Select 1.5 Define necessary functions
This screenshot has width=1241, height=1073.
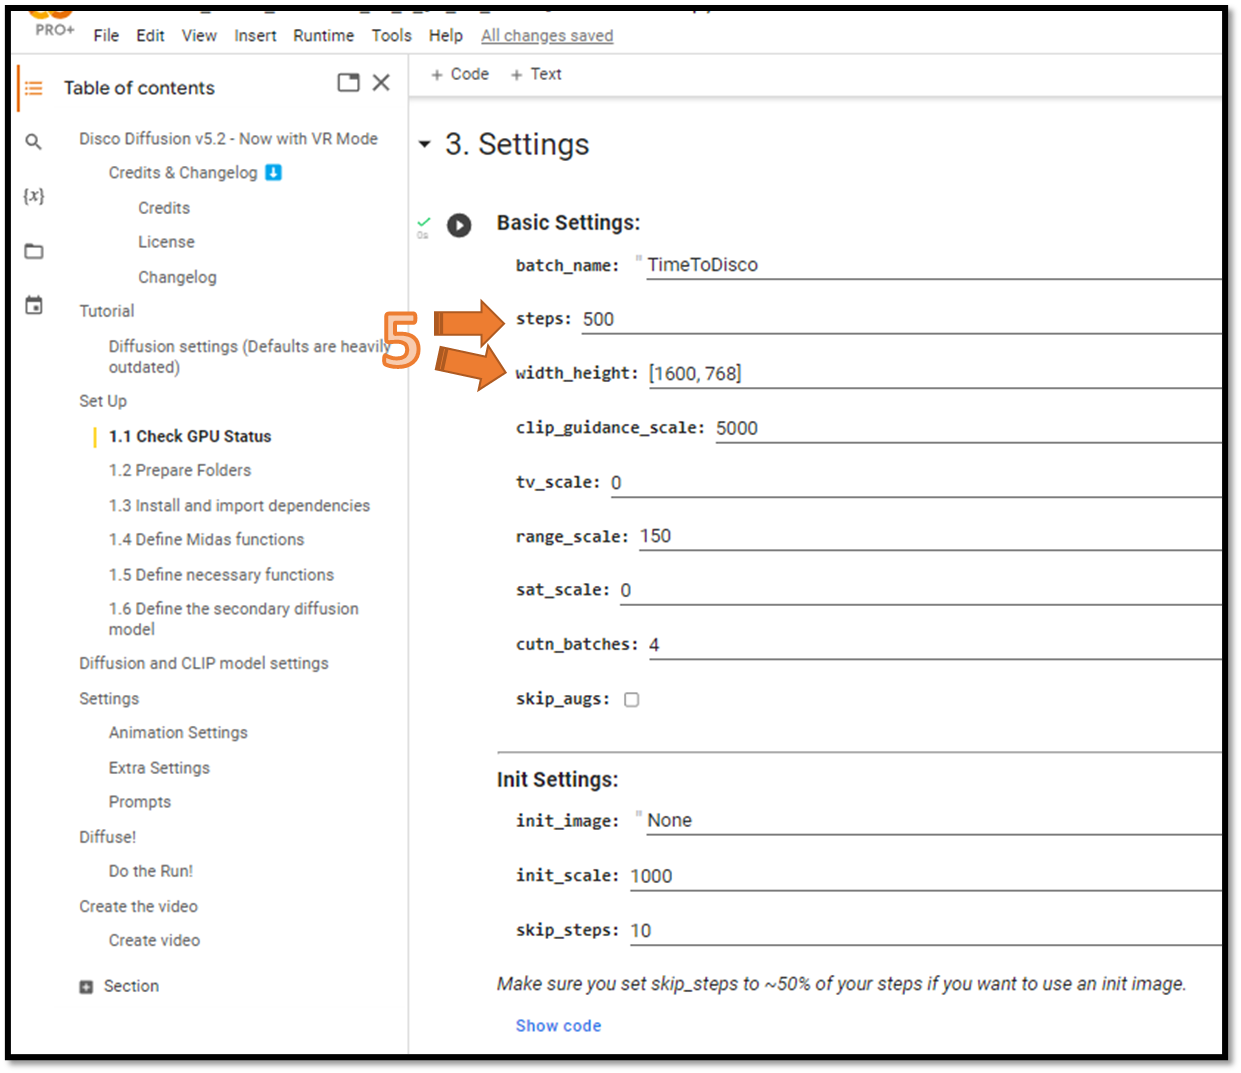click(x=221, y=575)
